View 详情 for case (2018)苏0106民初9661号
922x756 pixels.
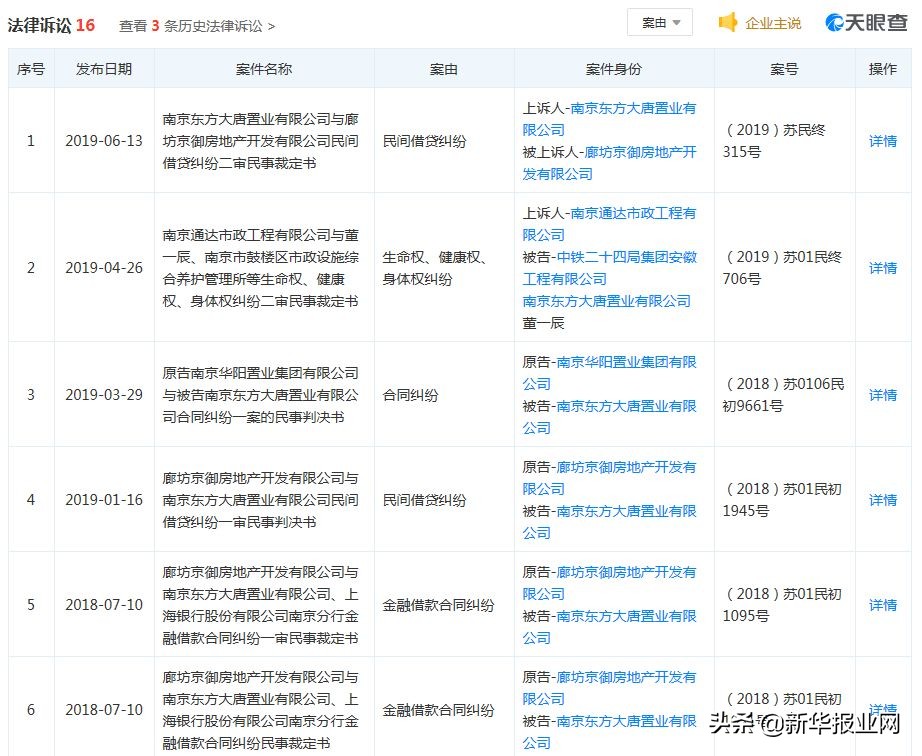coord(881,395)
